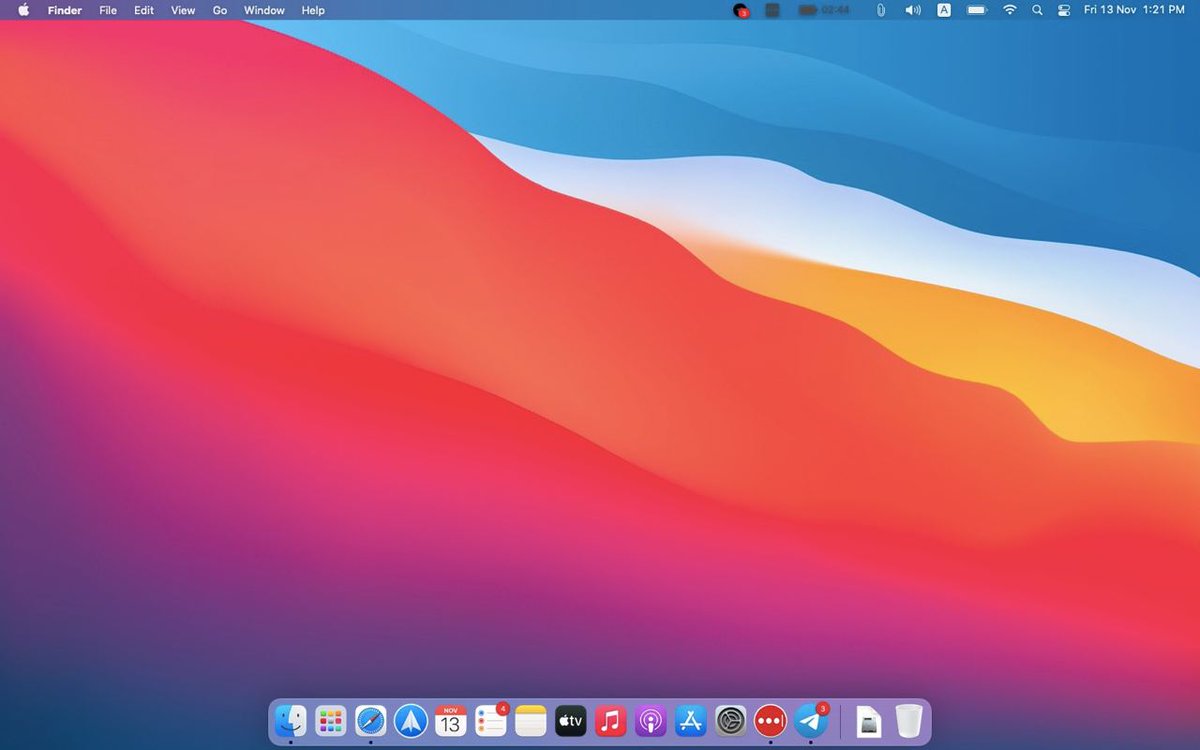Open the Finder menu

coord(65,10)
